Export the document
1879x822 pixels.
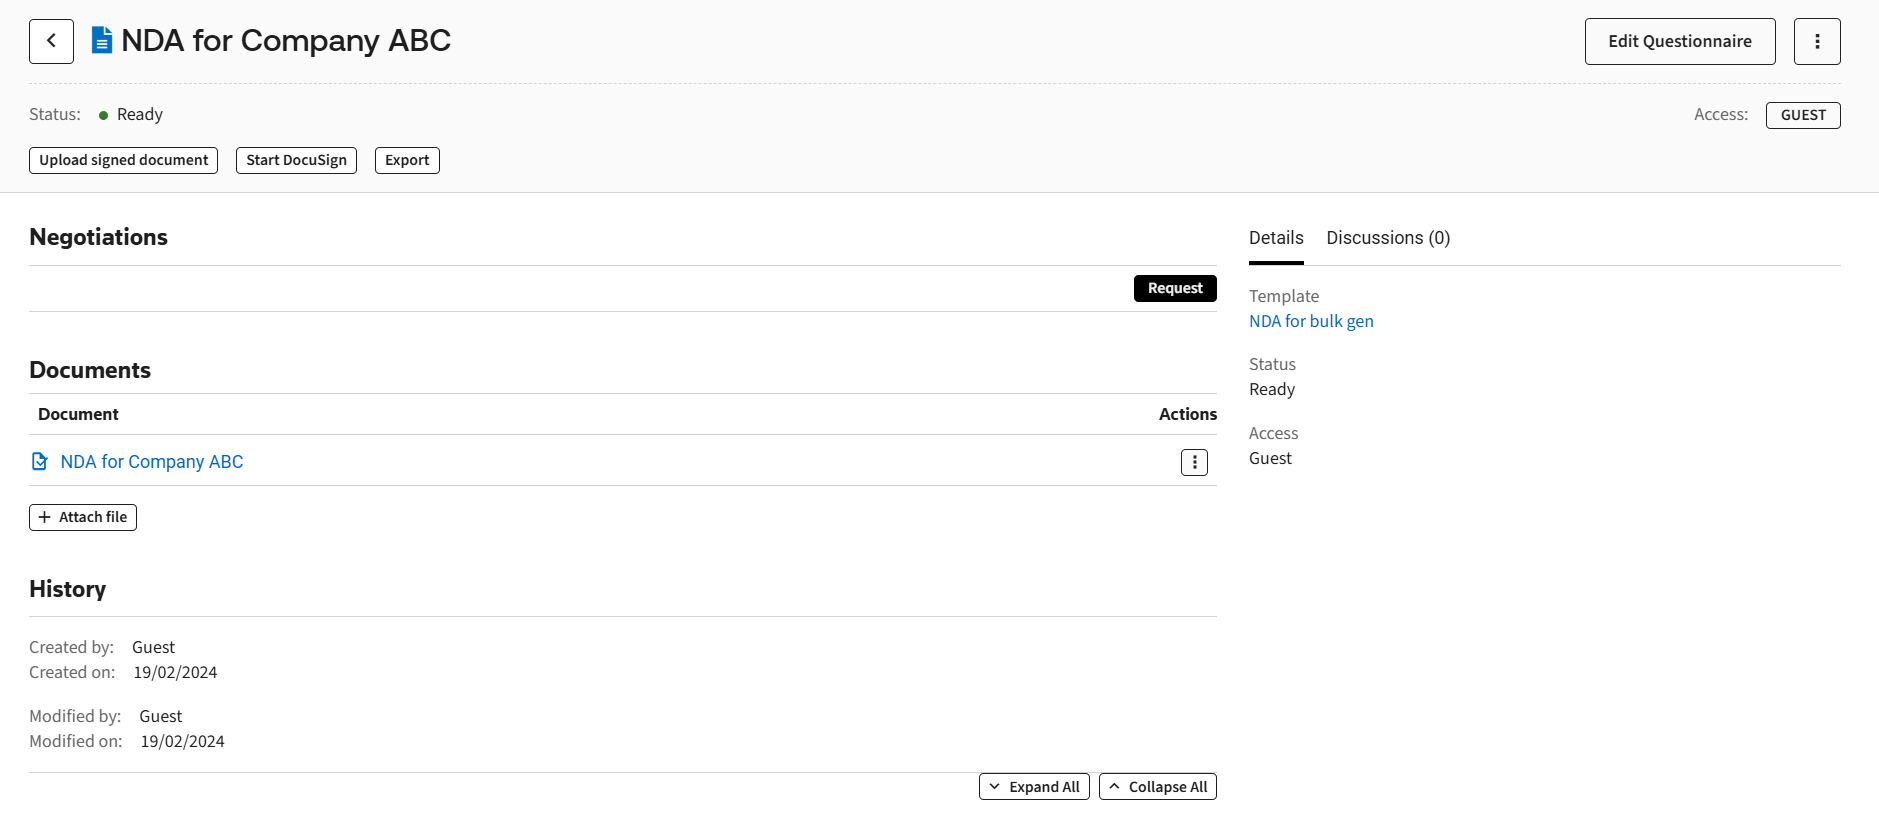tap(407, 160)
